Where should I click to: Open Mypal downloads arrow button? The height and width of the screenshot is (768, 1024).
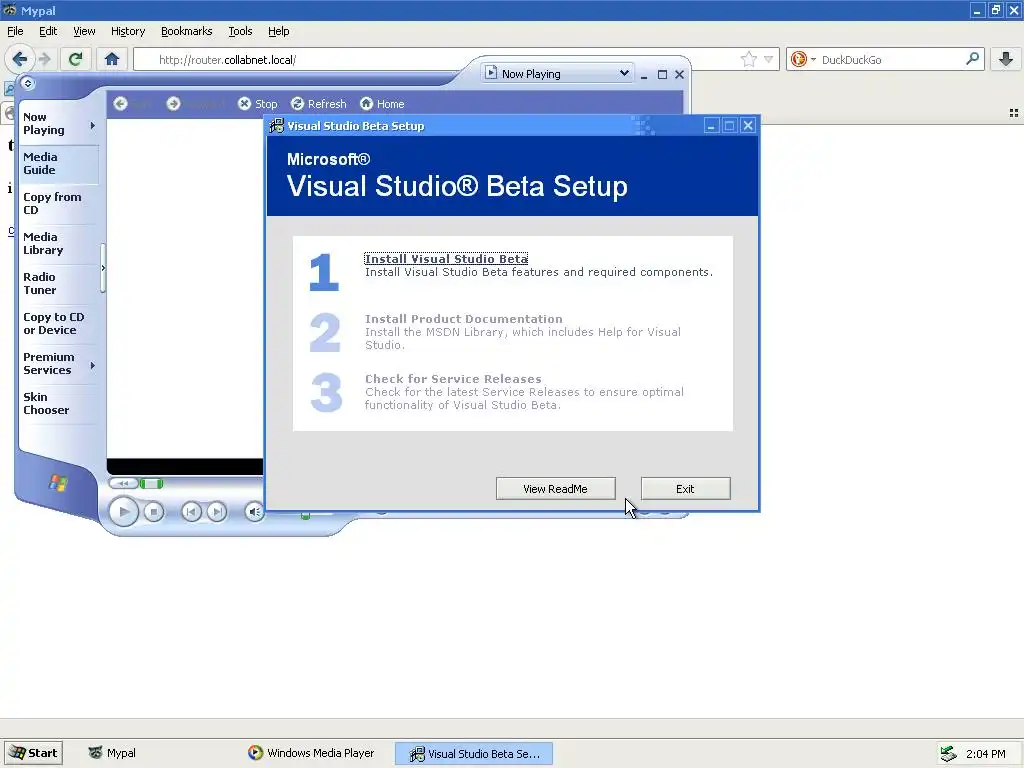(1006, 59)
